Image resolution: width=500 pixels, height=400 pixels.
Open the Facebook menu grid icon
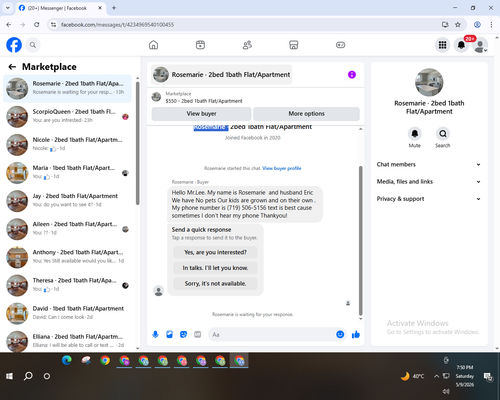click(x=442, y=45)
